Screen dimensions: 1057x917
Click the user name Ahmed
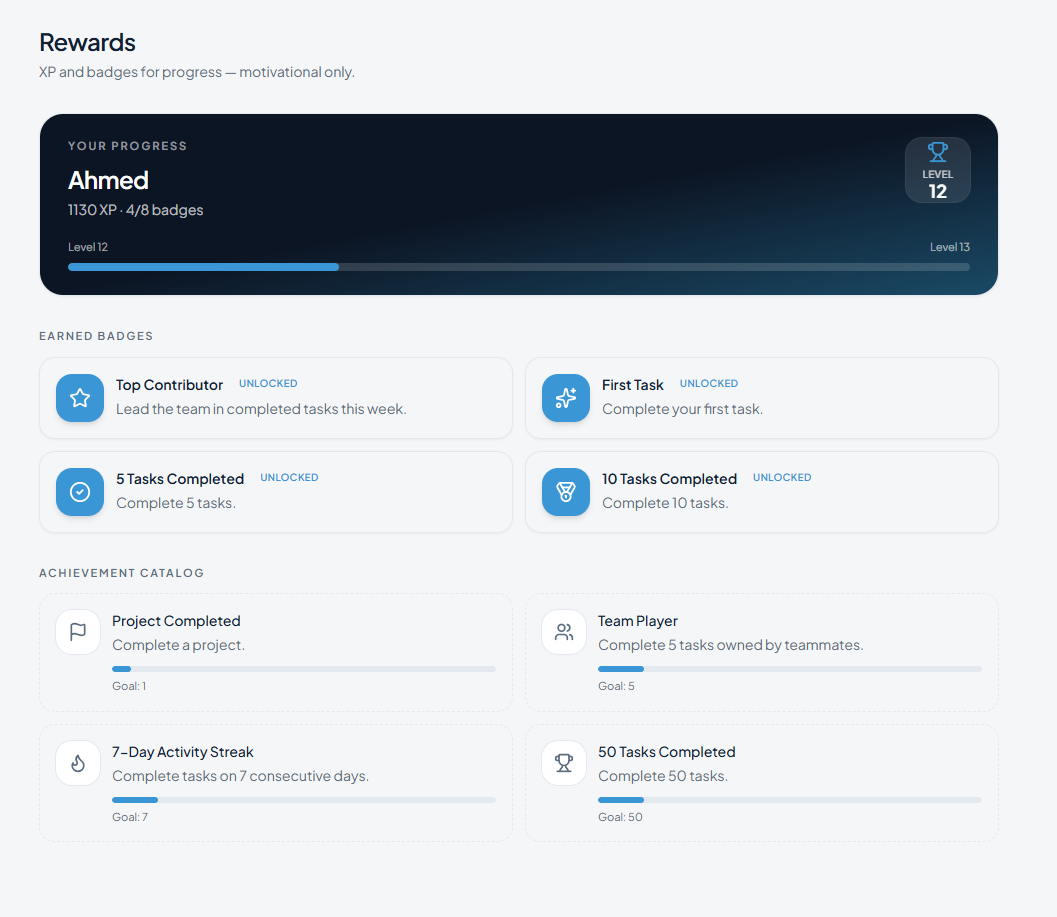click(109, 181)
